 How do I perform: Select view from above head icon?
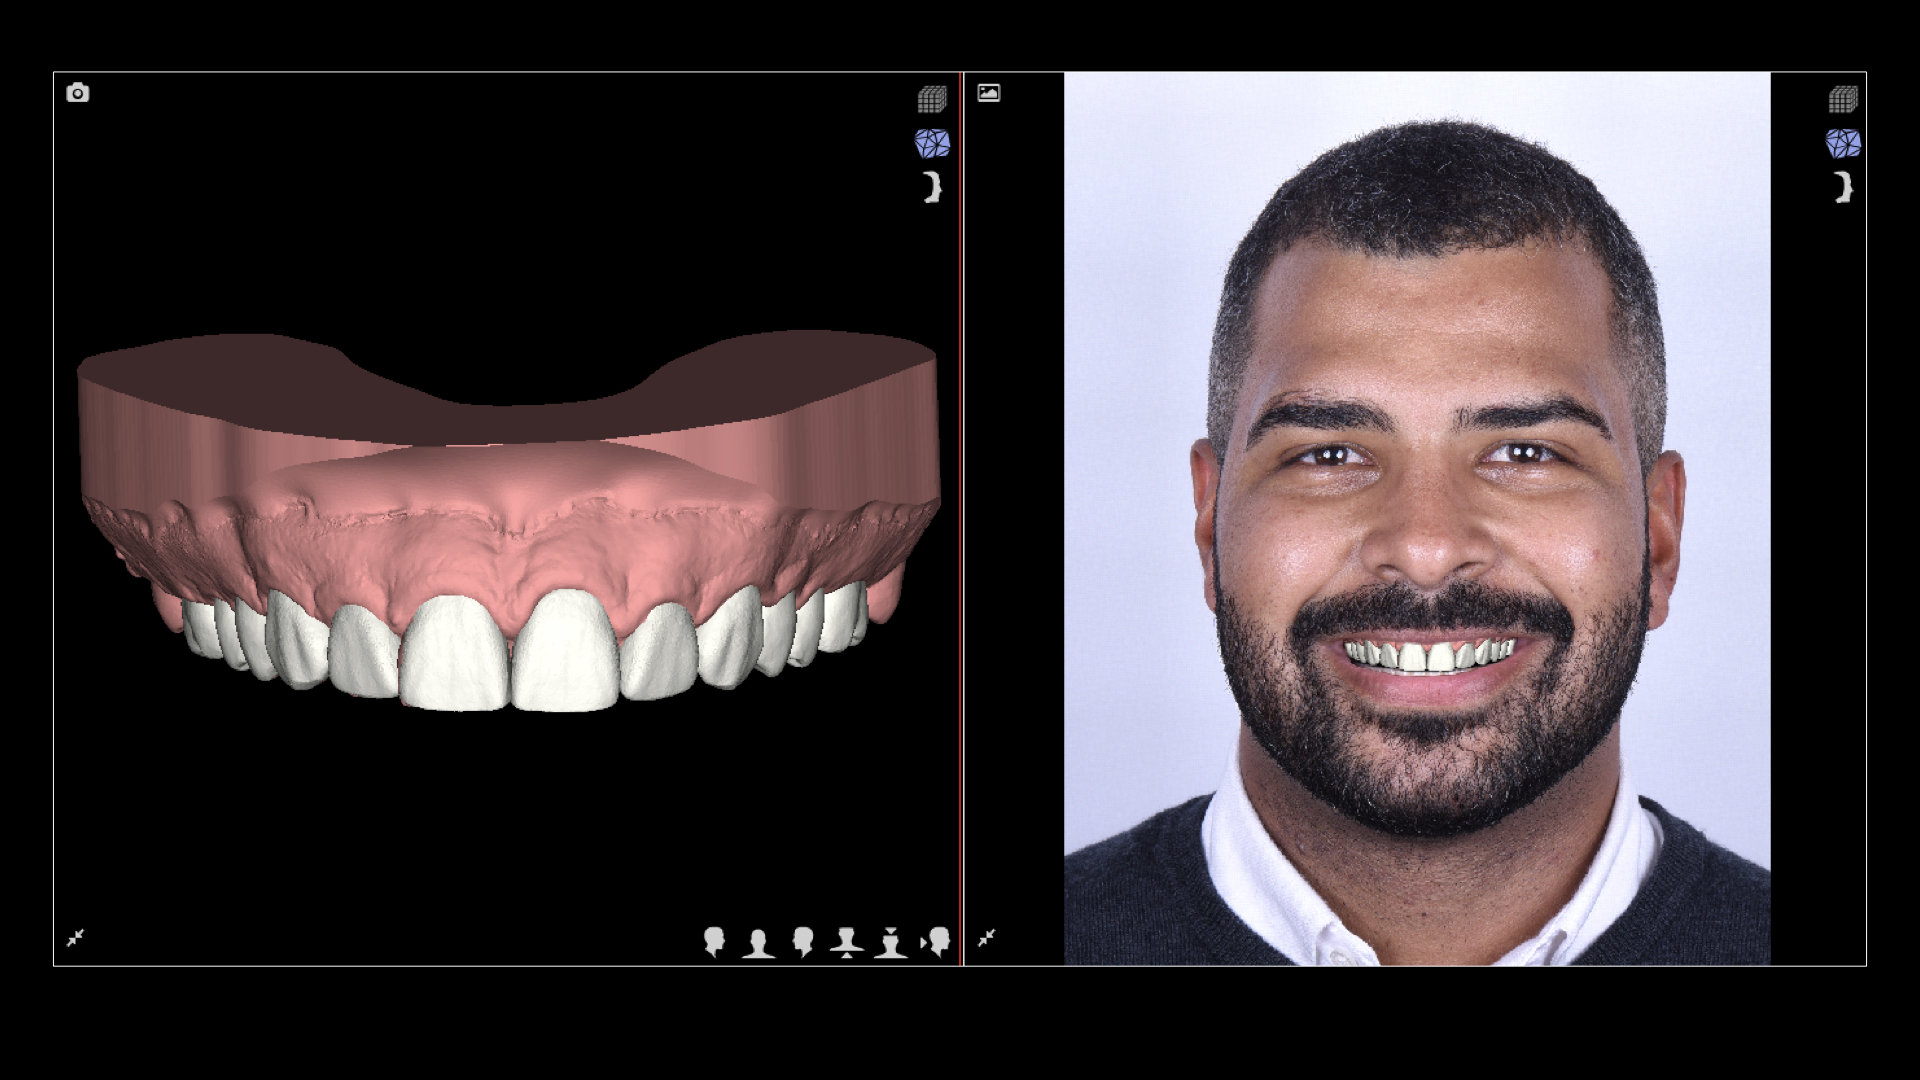click(x=890, y=942)
